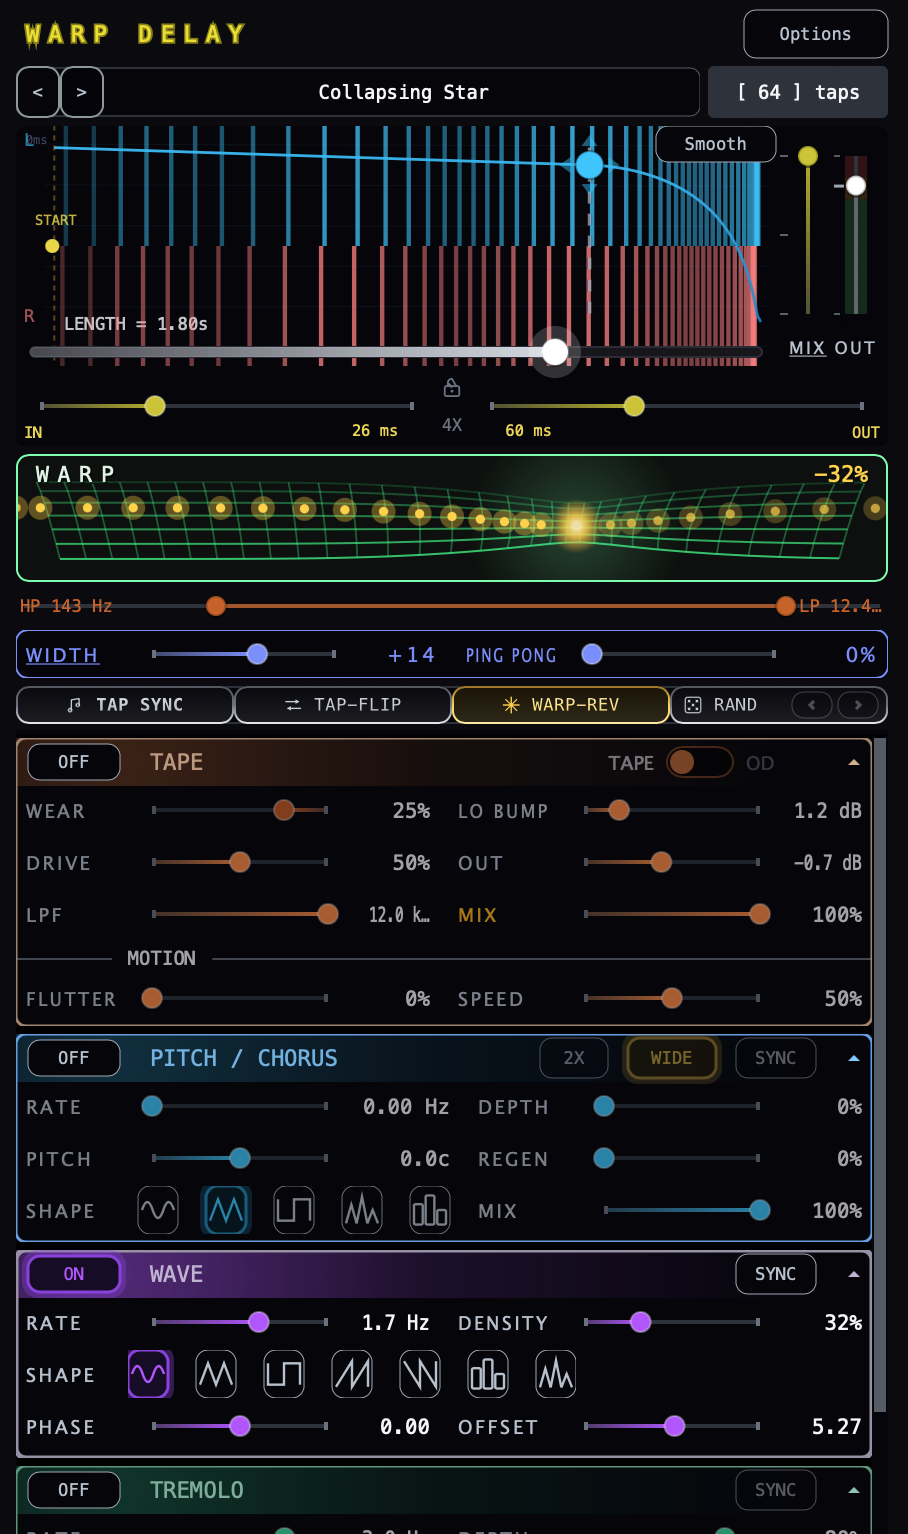908x1534 pixels.
Task: Click the OUT 60 ms slider knob
Action: (634, 406)
